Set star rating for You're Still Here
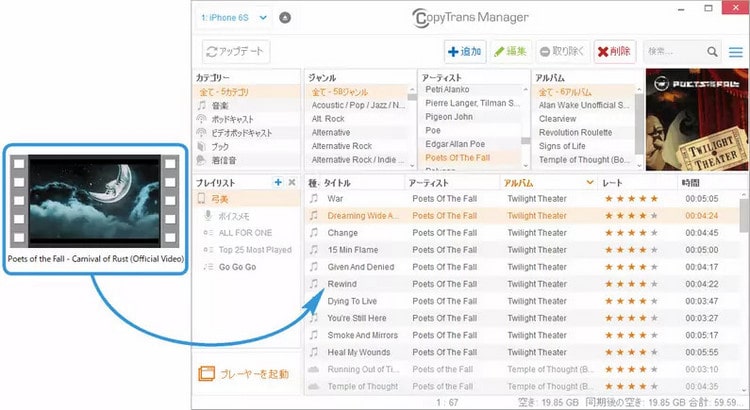This screenshot has width=750, height=410. pyautogui.click(x=631, y=318)
